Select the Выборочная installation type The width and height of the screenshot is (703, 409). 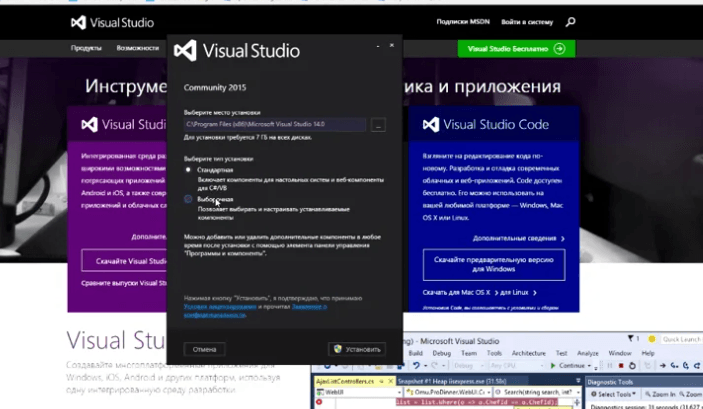[x=188, y=199]
